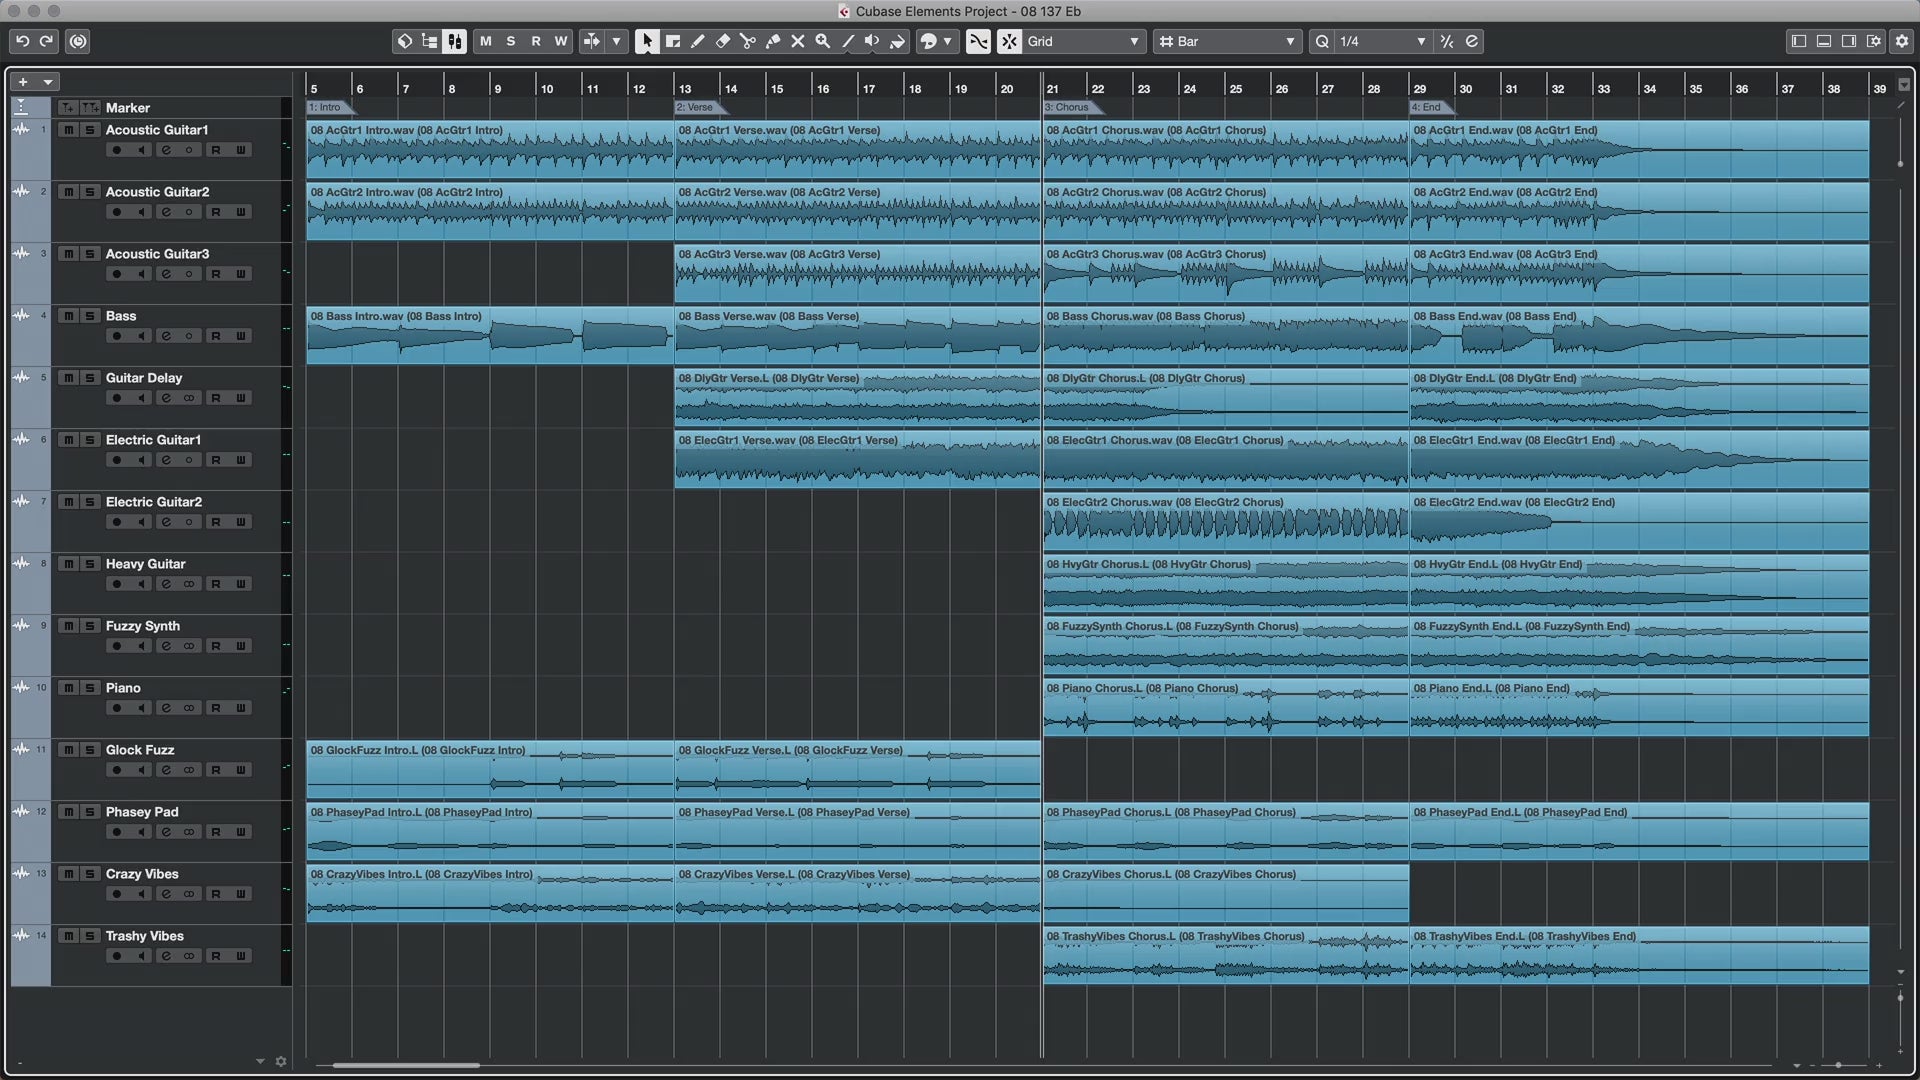1920x1080 pixels.
Task: Click Add Cycle Marker button on Marker track
Action: [91, 107]
